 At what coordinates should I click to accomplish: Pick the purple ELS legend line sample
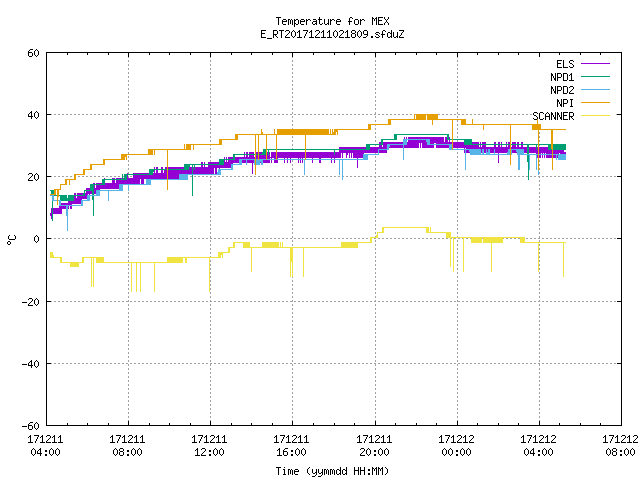pyautogui.click(x=595, y=64)
